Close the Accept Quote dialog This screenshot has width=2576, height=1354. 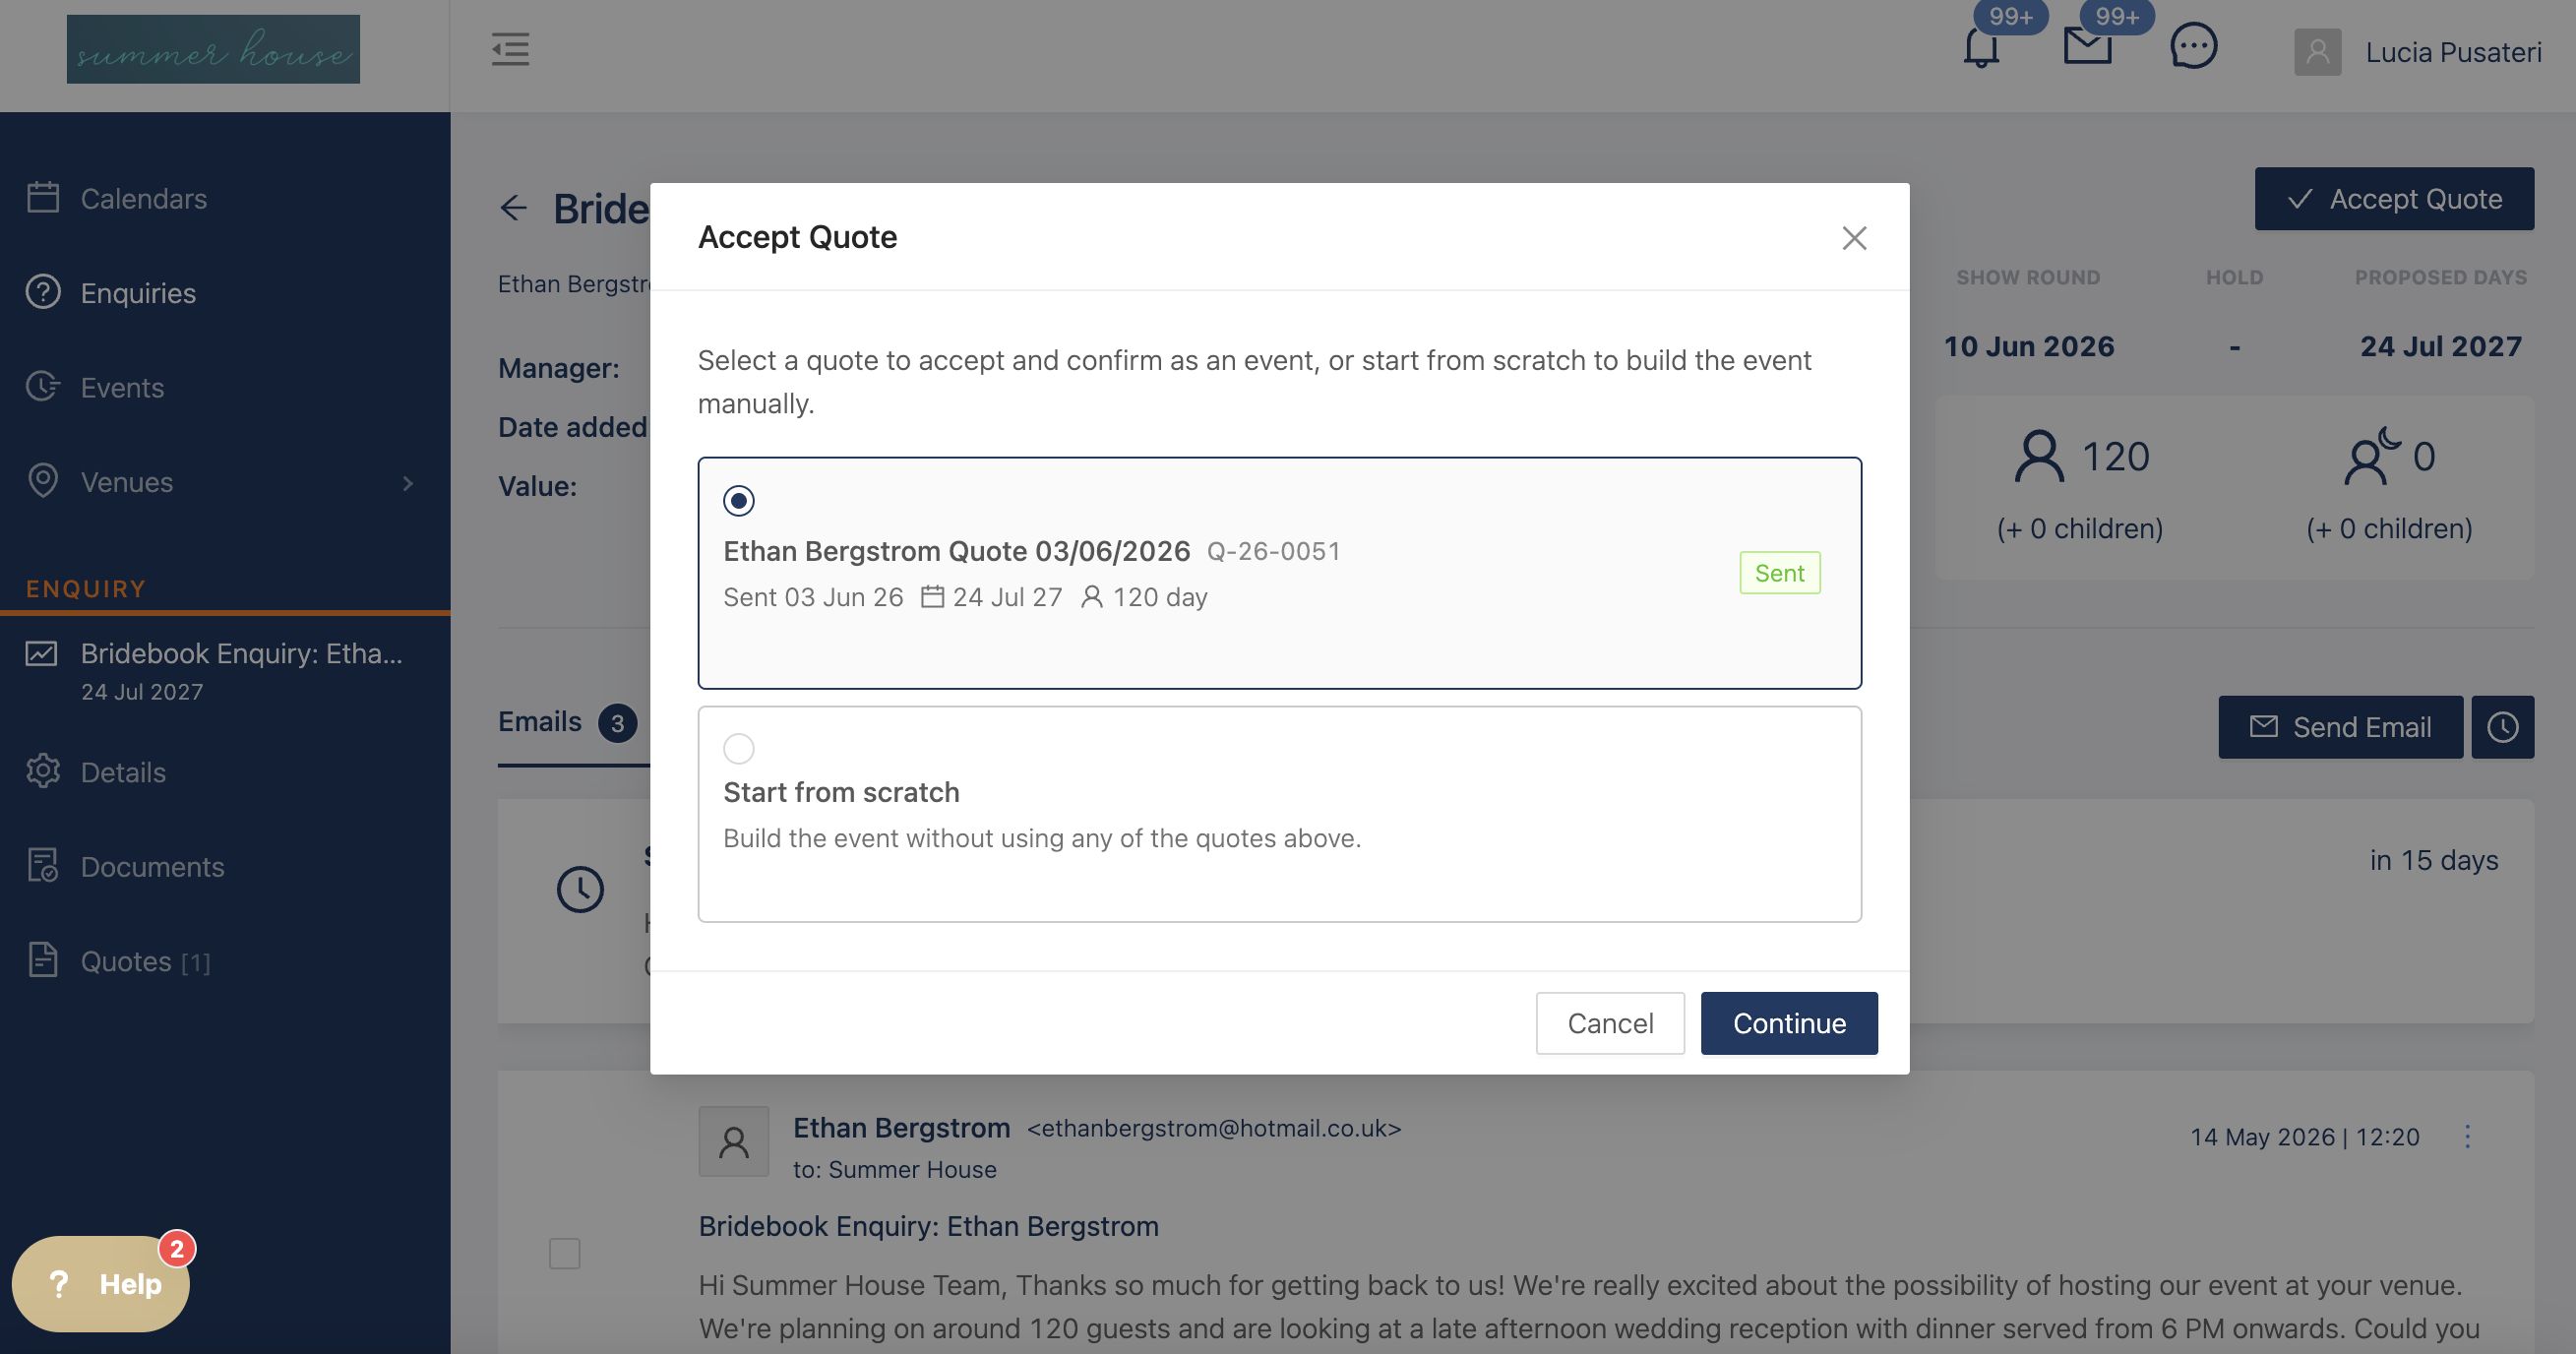point(1854,238)
